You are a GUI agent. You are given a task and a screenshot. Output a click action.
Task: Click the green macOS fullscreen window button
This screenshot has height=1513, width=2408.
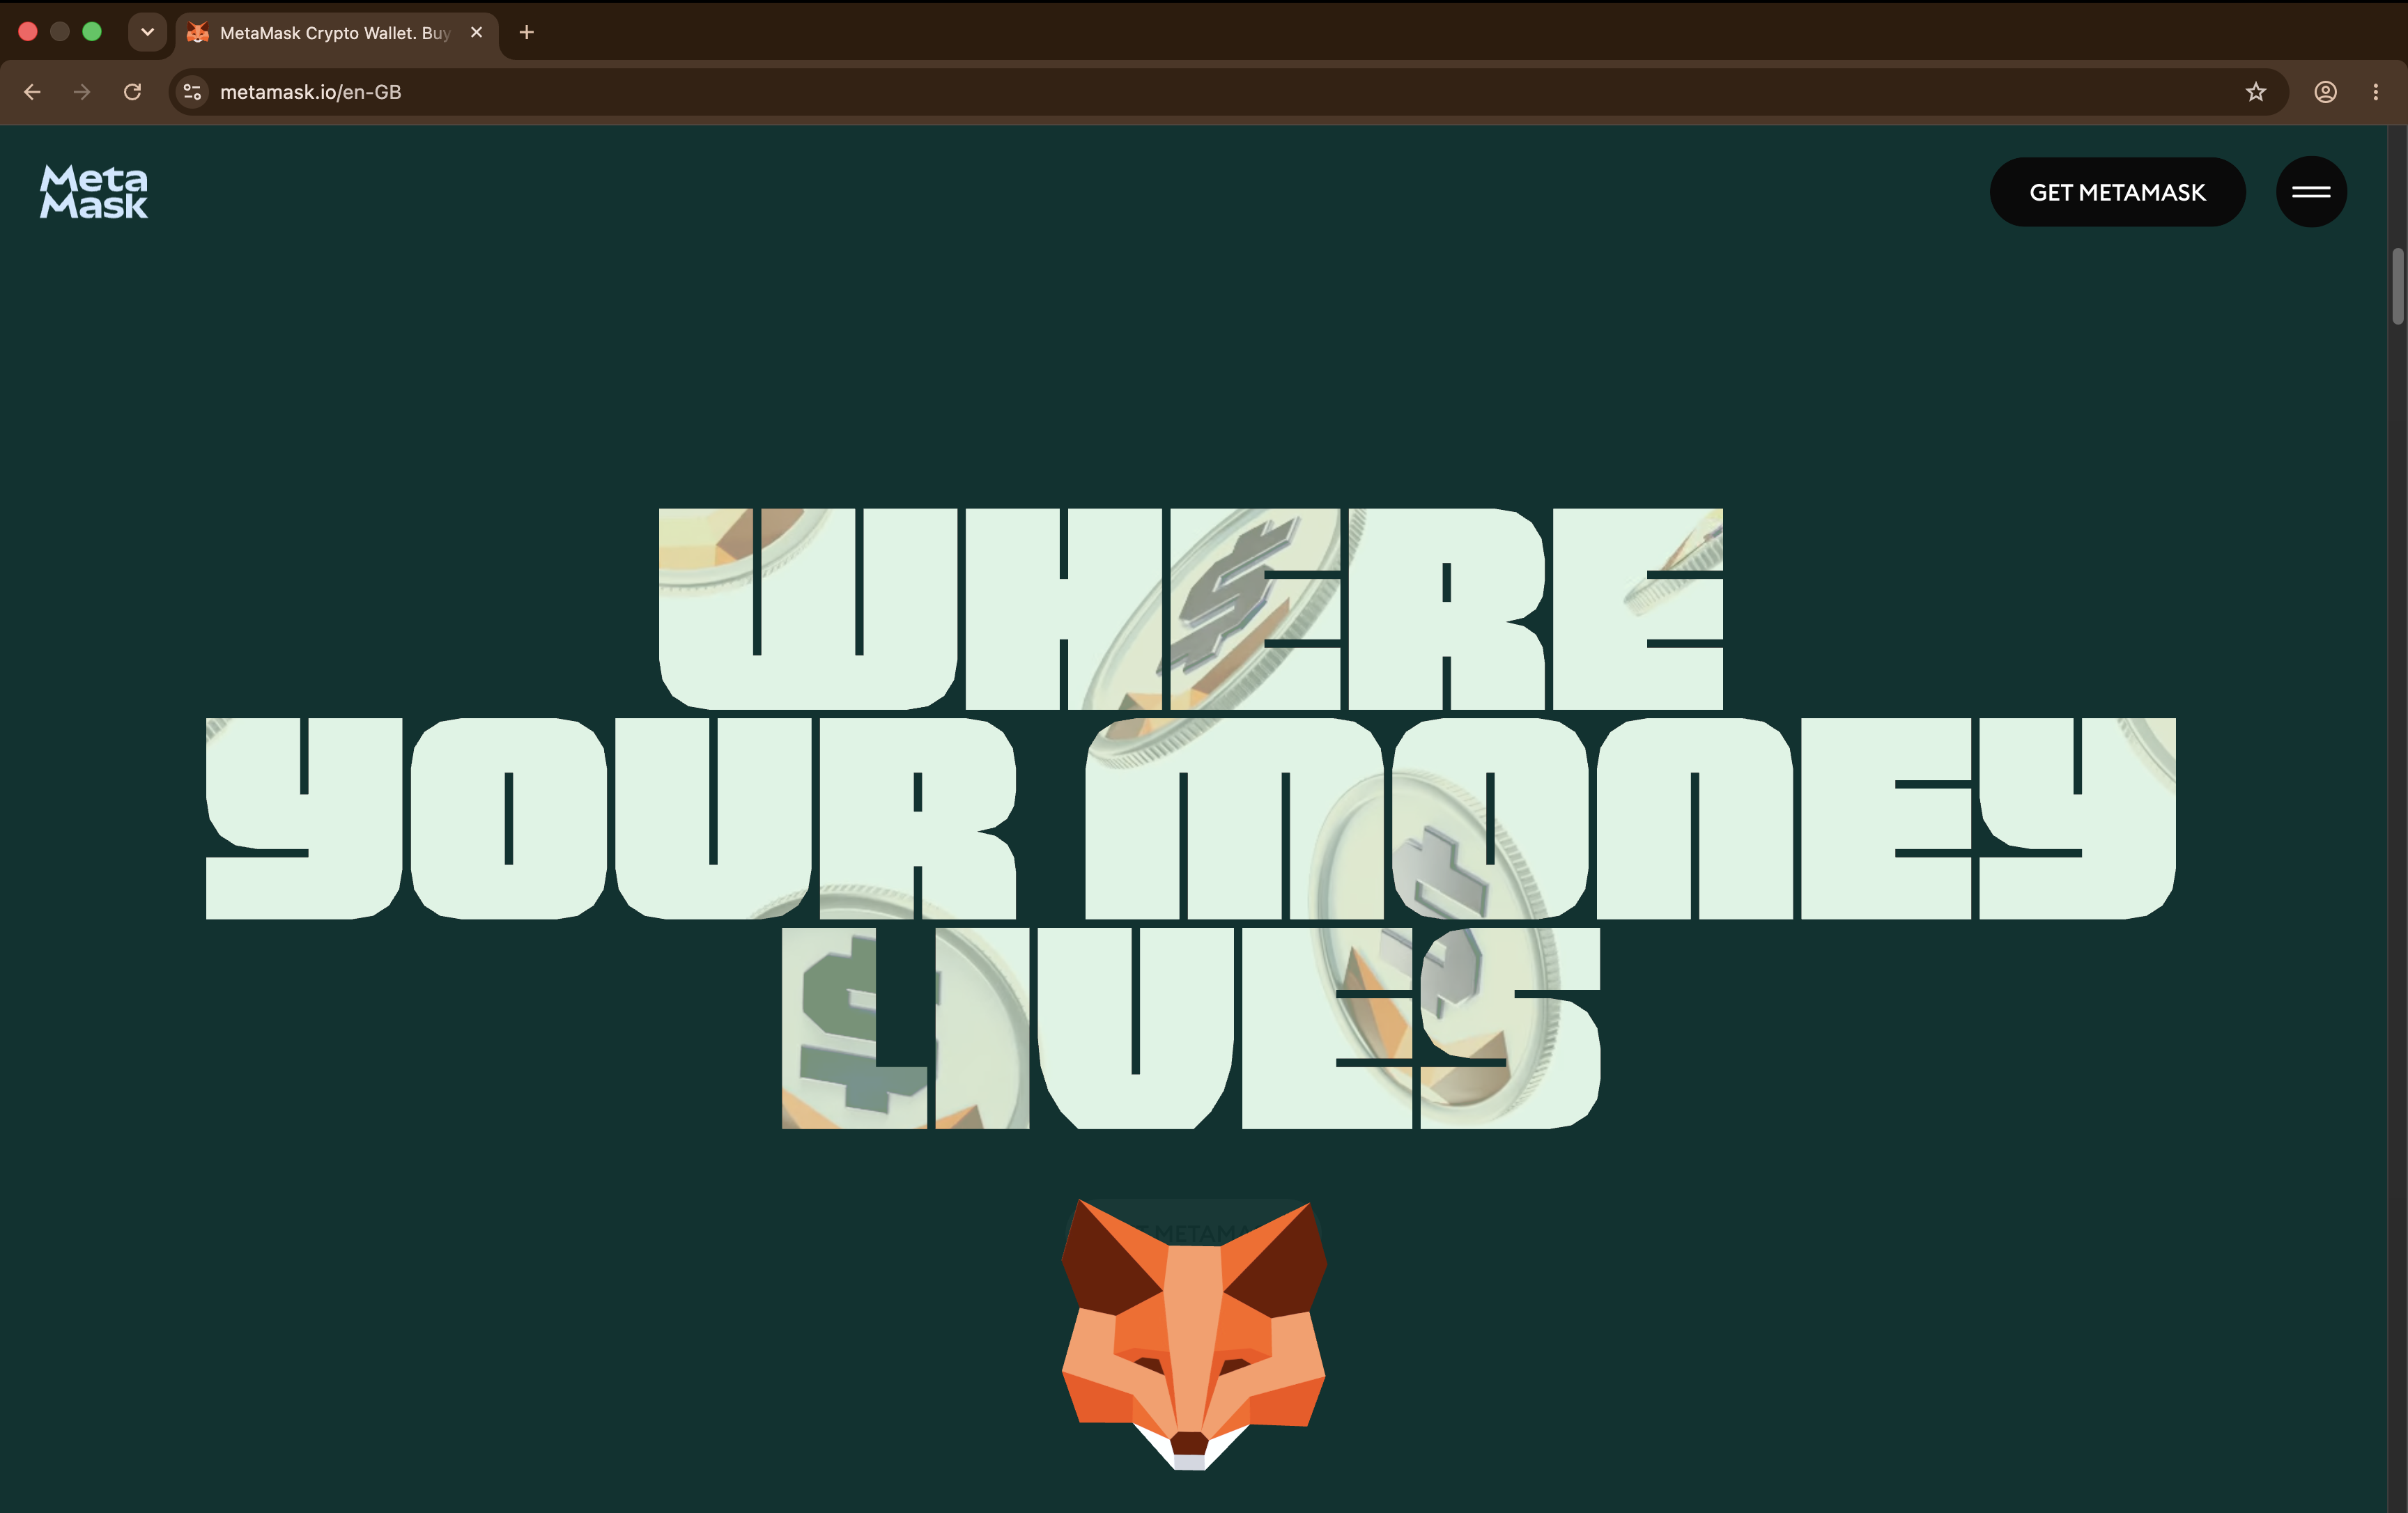pos(92,32)
